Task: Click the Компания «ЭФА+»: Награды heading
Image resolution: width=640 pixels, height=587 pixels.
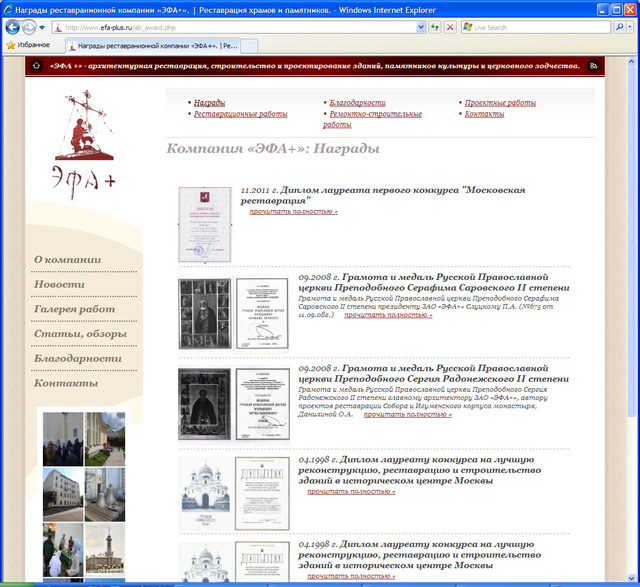Action: coord(273,149)
